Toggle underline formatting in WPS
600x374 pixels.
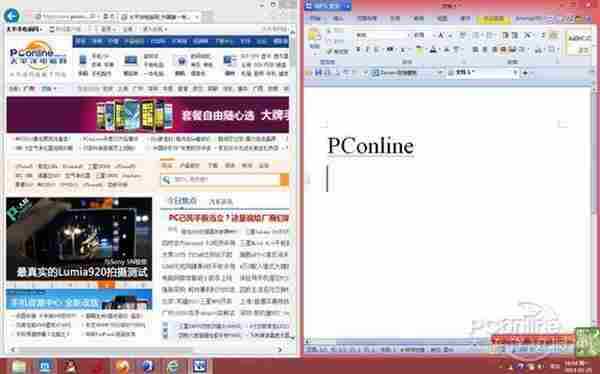[x=377, y=49]
